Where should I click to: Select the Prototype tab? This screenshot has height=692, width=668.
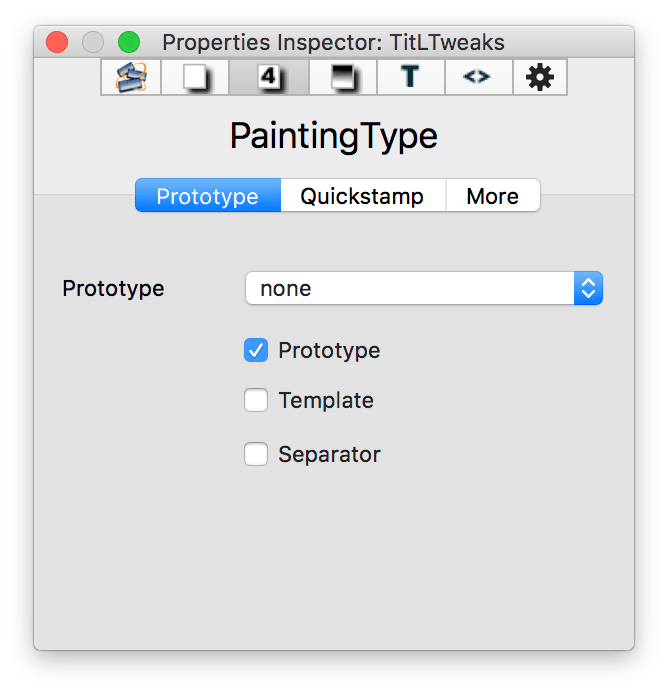click(207, 196)
